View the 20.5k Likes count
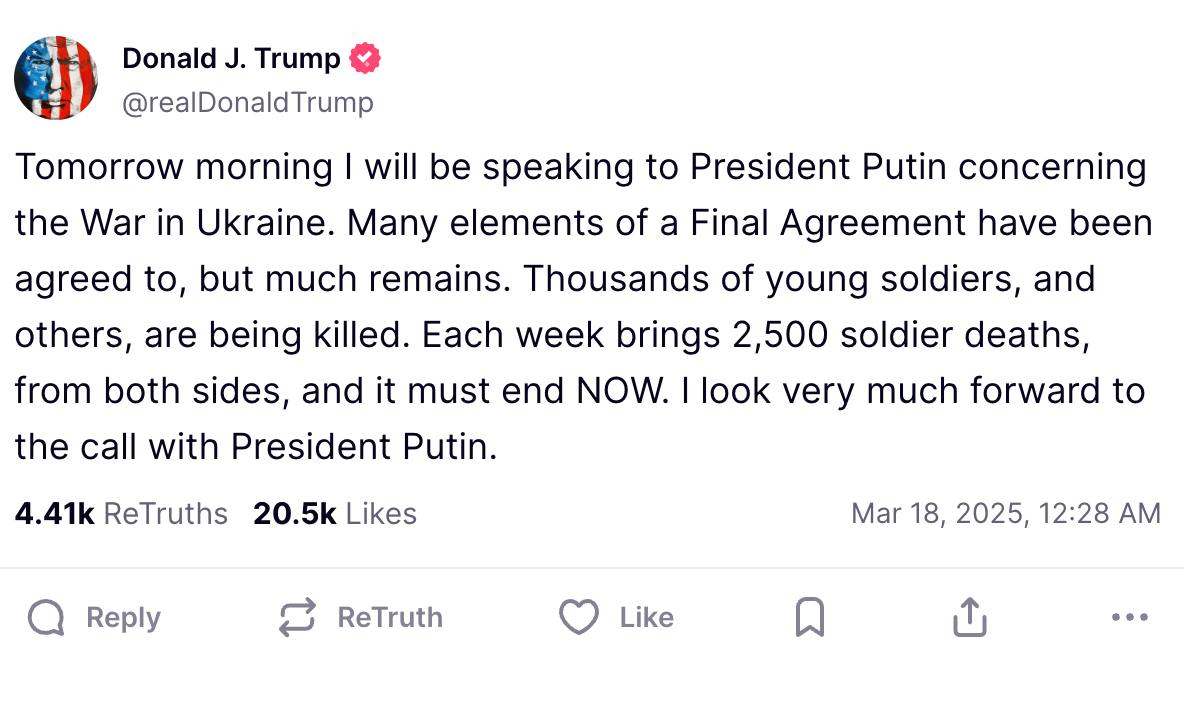The height and width of the screenshot is (714, 1184). point(294,514)
